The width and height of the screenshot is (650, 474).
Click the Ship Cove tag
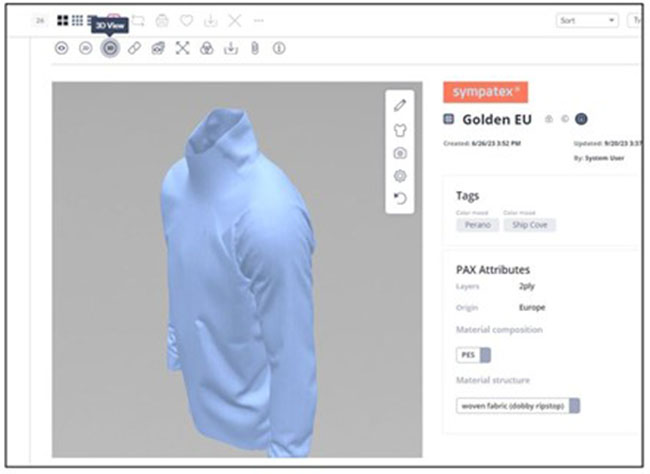(x=529, y=225)
